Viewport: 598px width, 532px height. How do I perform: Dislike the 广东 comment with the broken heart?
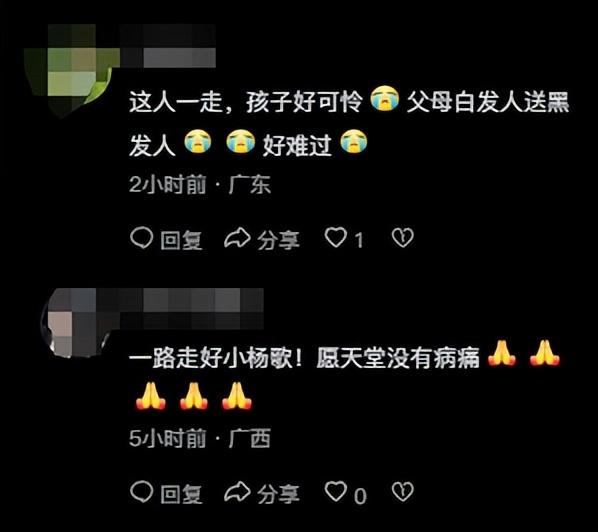click(x=403, y=238)
